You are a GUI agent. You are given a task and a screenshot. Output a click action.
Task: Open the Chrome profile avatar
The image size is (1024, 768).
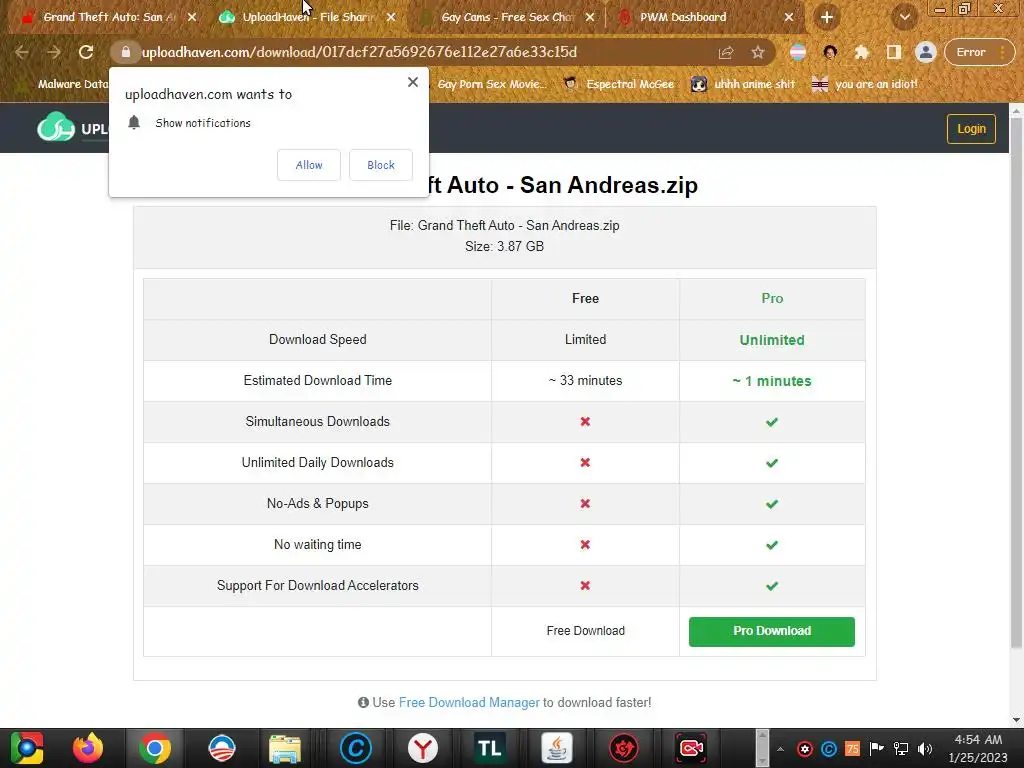point(925,52)
